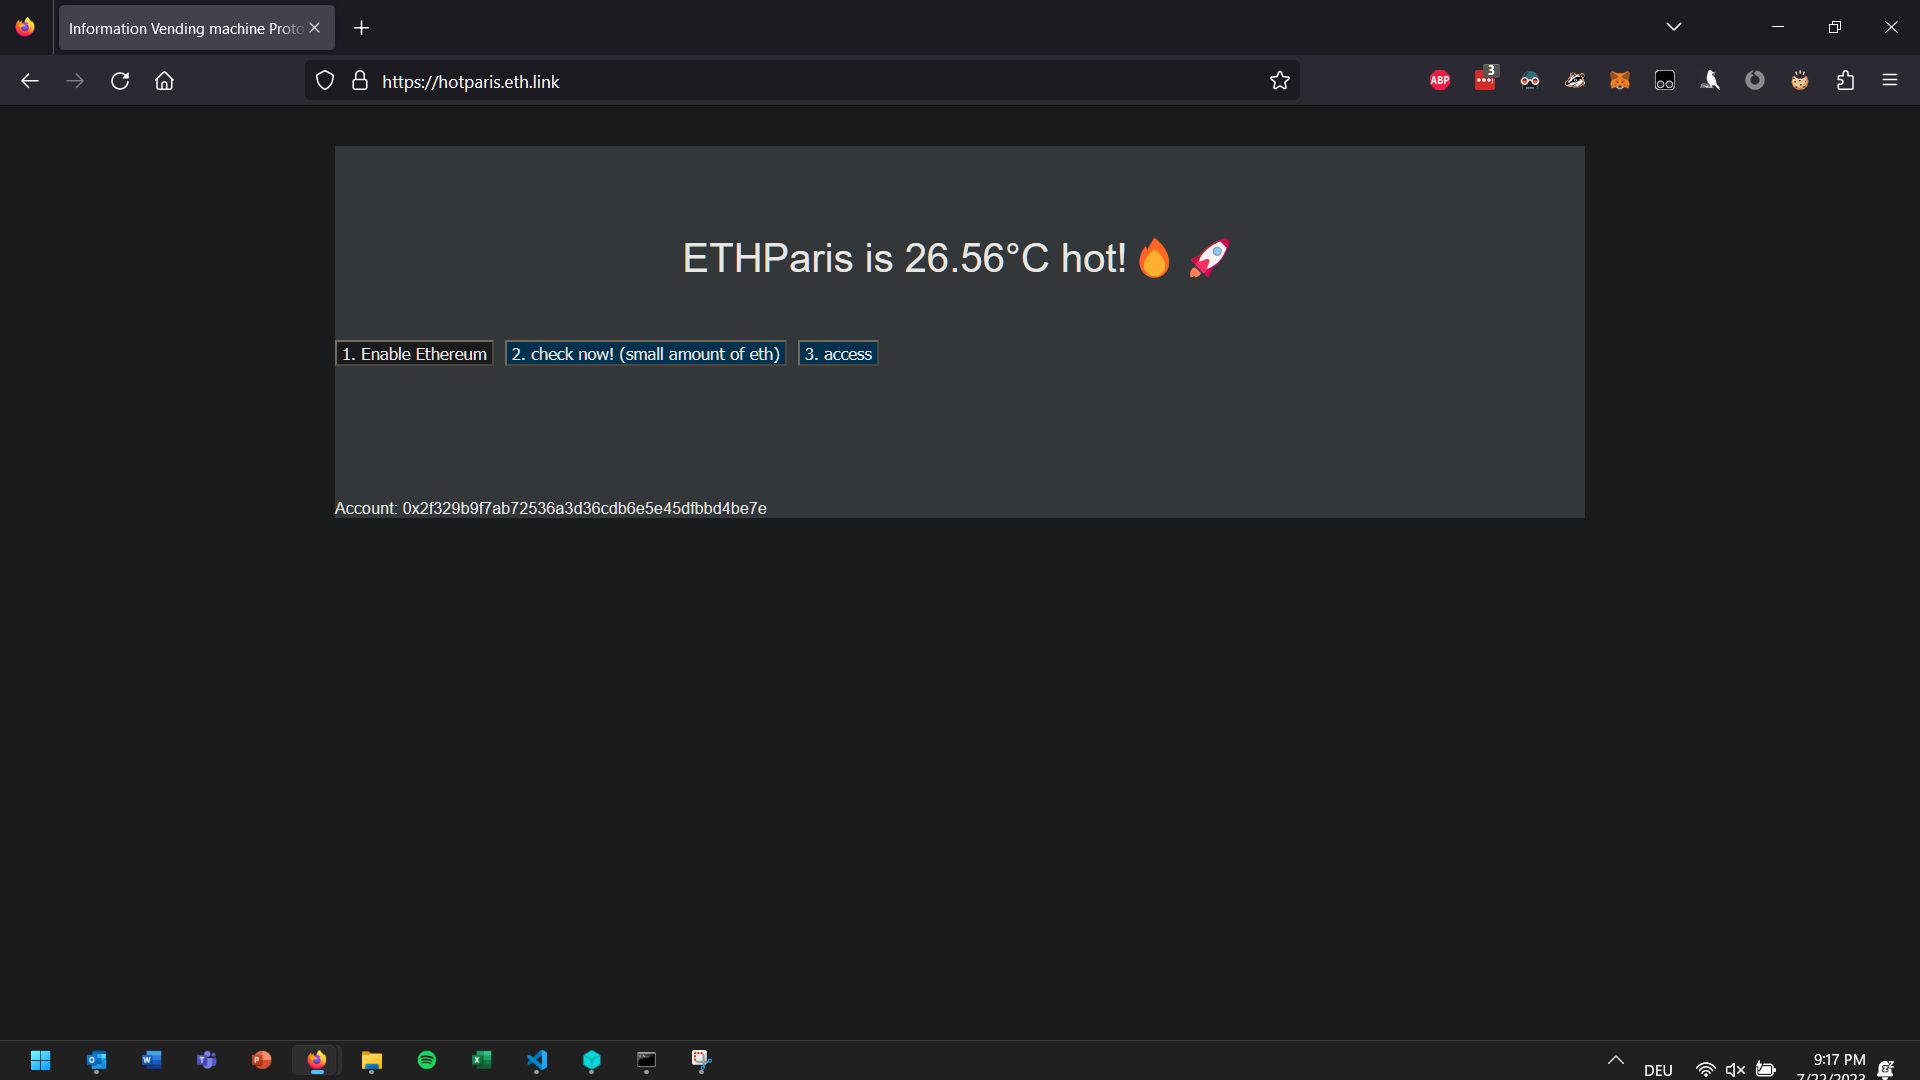This screenshot has width=1920, height=1080.
Task: Restore down the Firefox window
Action: pos(1834,27)
